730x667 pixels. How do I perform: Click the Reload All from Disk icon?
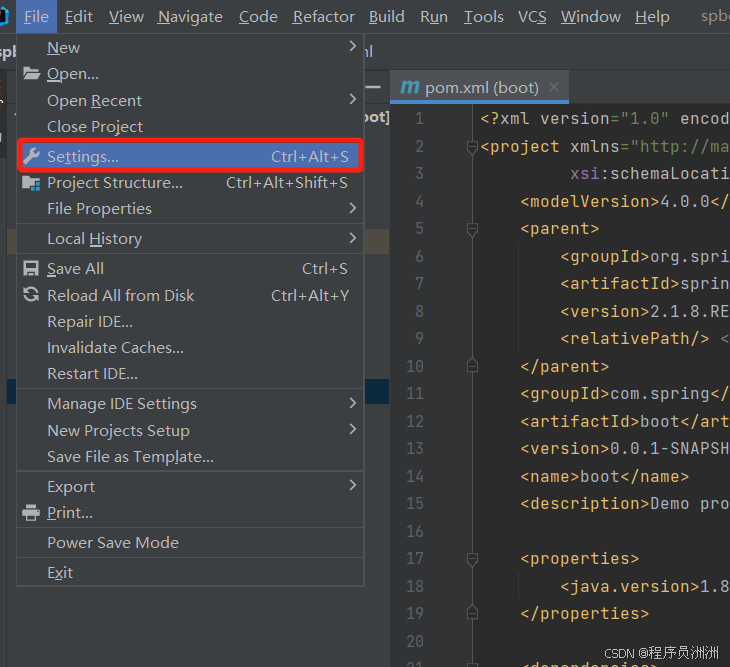31,295
